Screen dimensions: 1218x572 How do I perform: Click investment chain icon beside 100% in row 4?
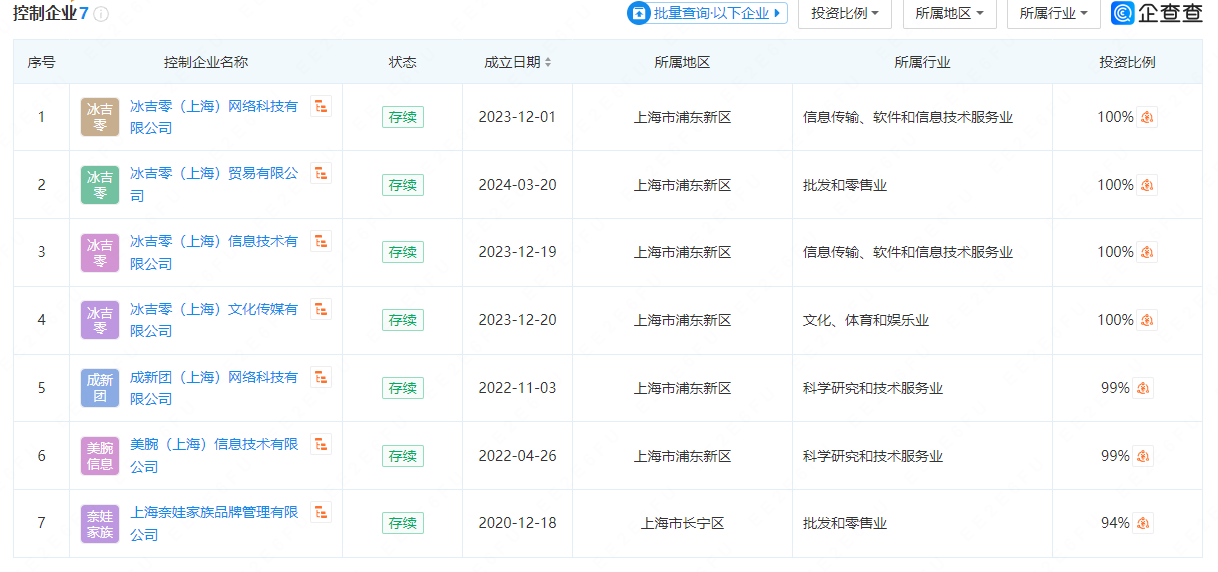click(x=1147, y=320)
